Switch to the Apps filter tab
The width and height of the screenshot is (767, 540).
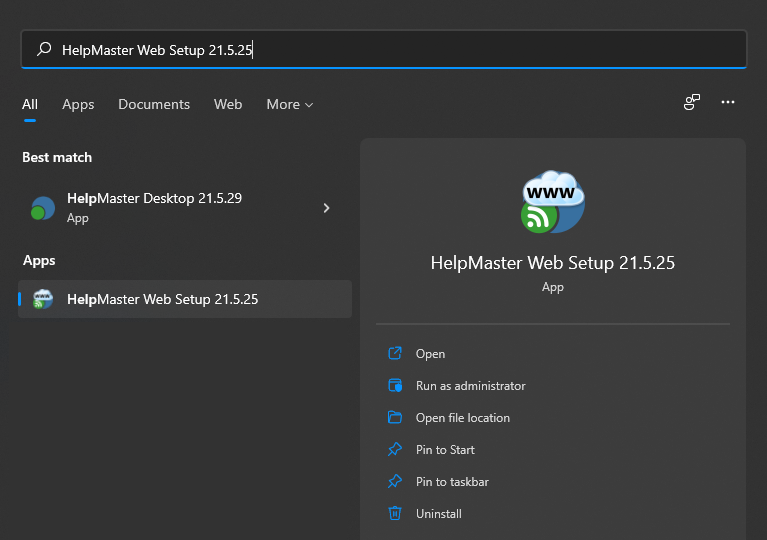(x=78, y=104)
